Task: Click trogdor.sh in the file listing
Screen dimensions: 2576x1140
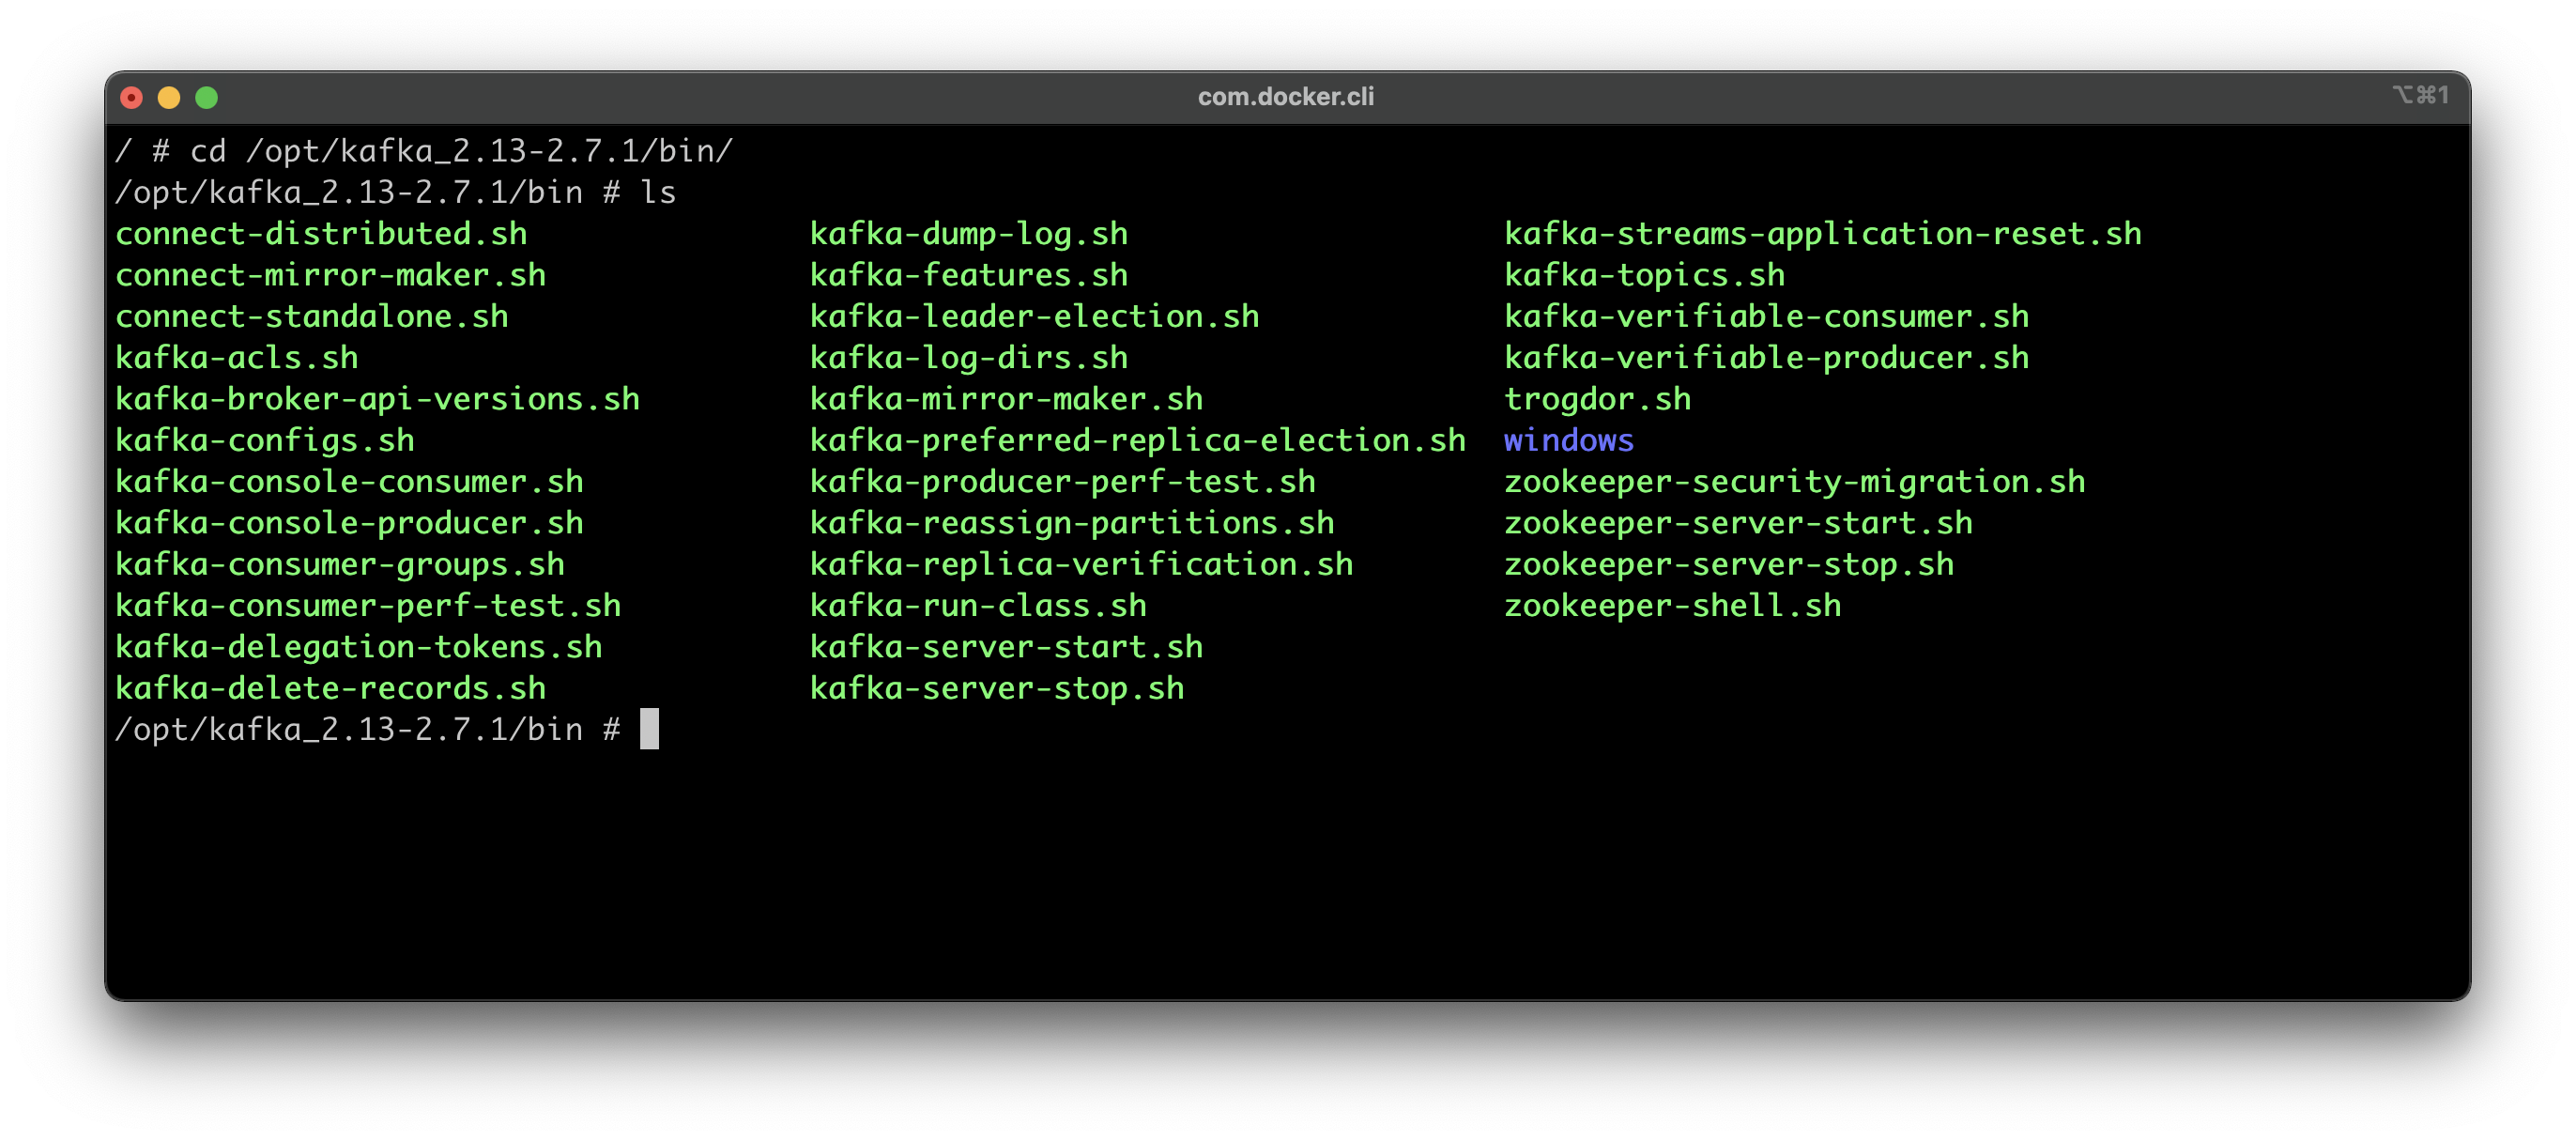Action: [1597, 399]
